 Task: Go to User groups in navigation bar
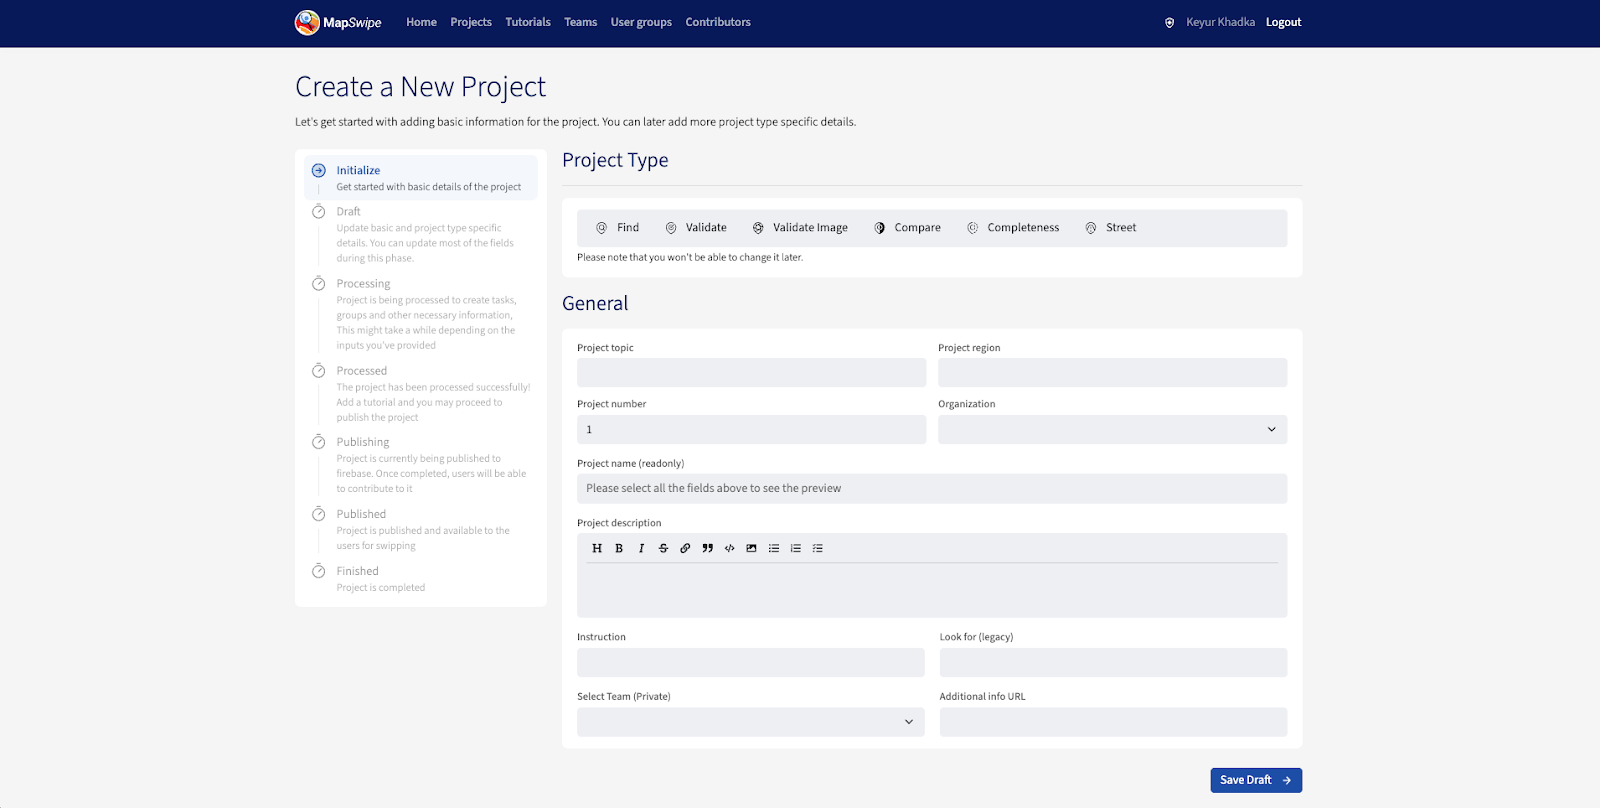641,22
